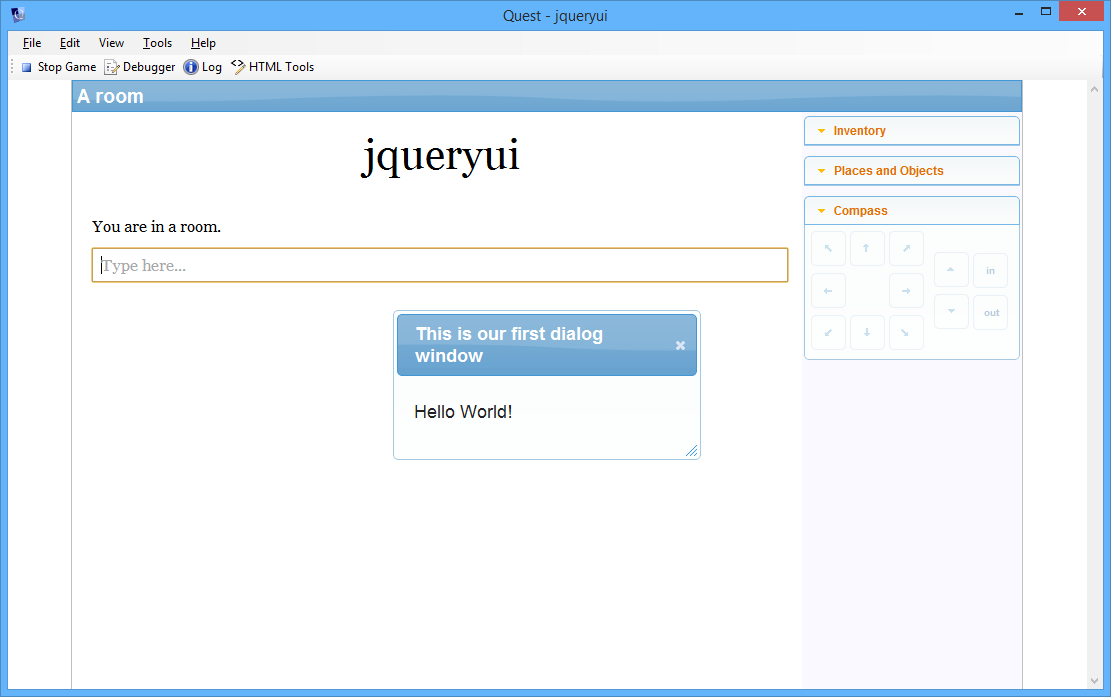This screenshot has height=697, width=1111.
Task: Click the compass 'out' button
Action: [x=990, y=313]
